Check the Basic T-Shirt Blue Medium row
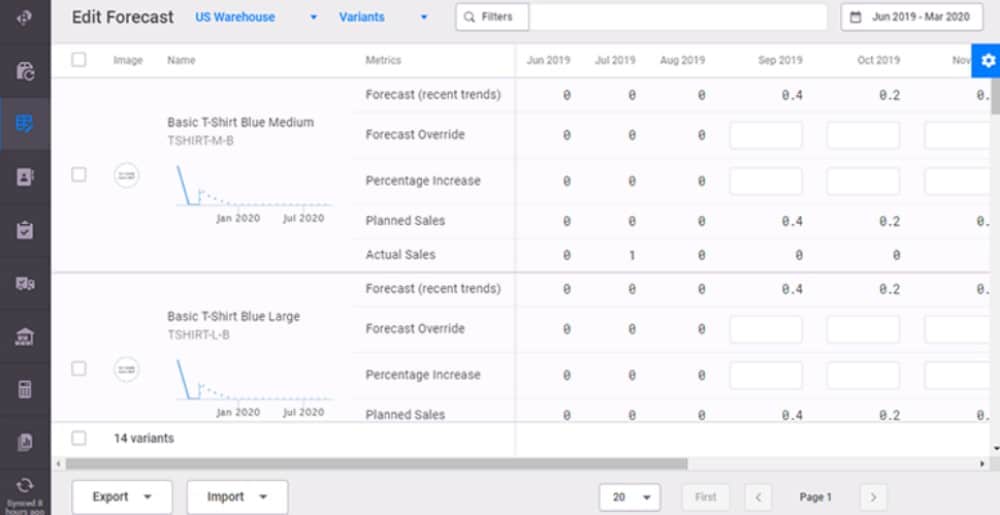Screen dimensions: 1000x515 click(x=79, y=175)
